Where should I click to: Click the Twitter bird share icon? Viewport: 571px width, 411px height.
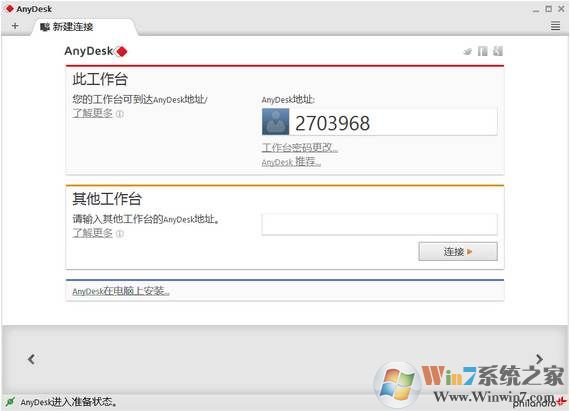[468, 51]
